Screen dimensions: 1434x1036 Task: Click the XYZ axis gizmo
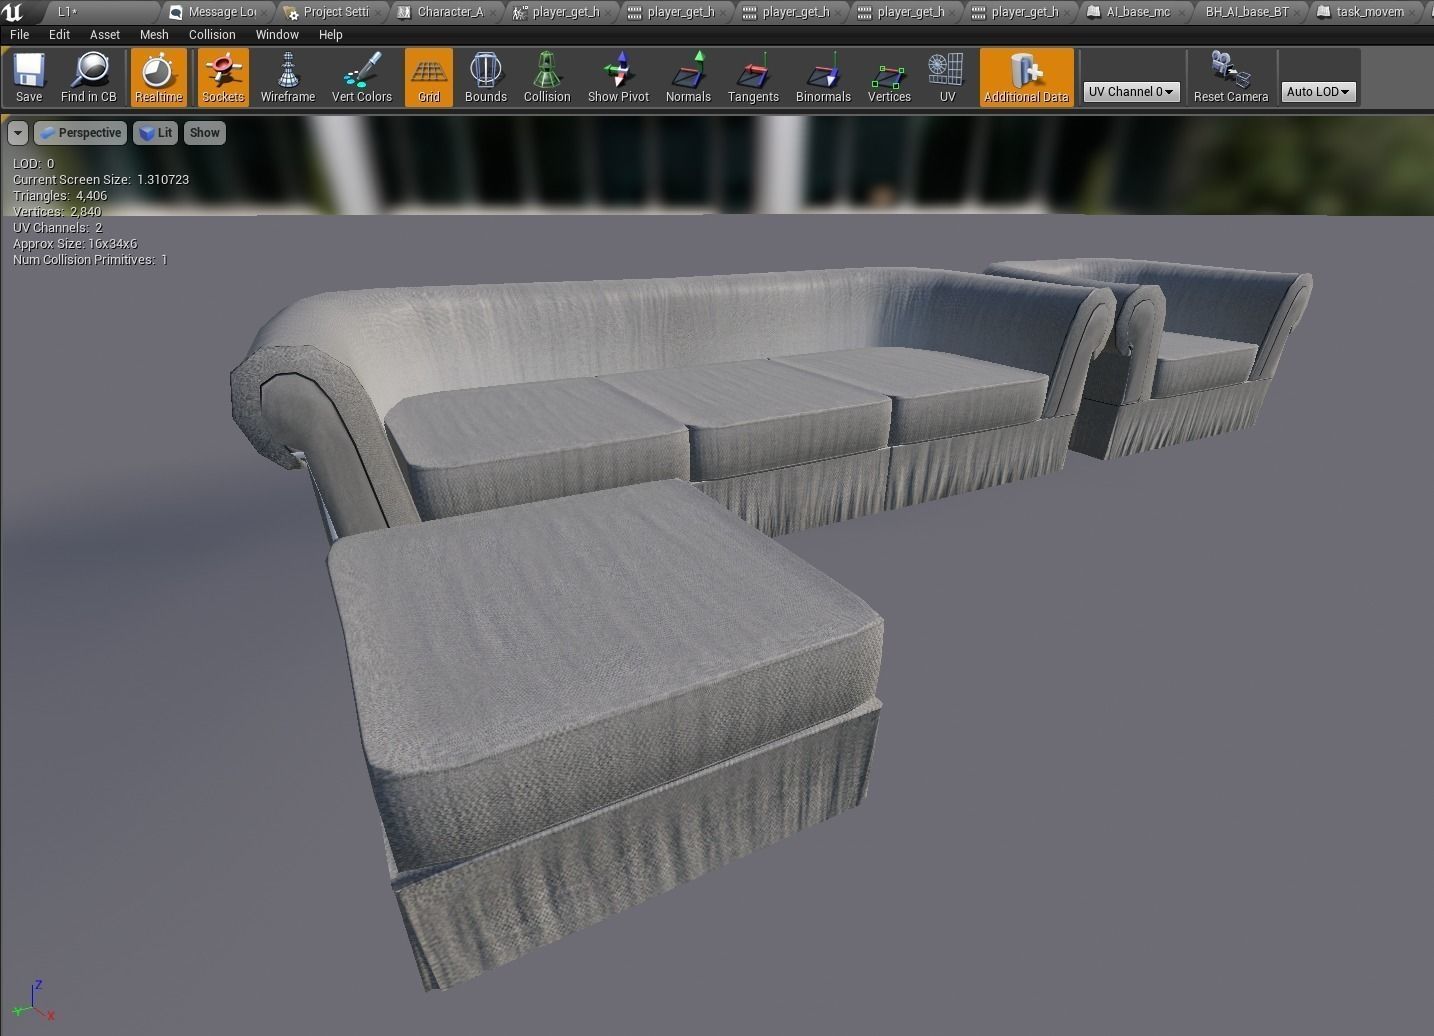33,1002
